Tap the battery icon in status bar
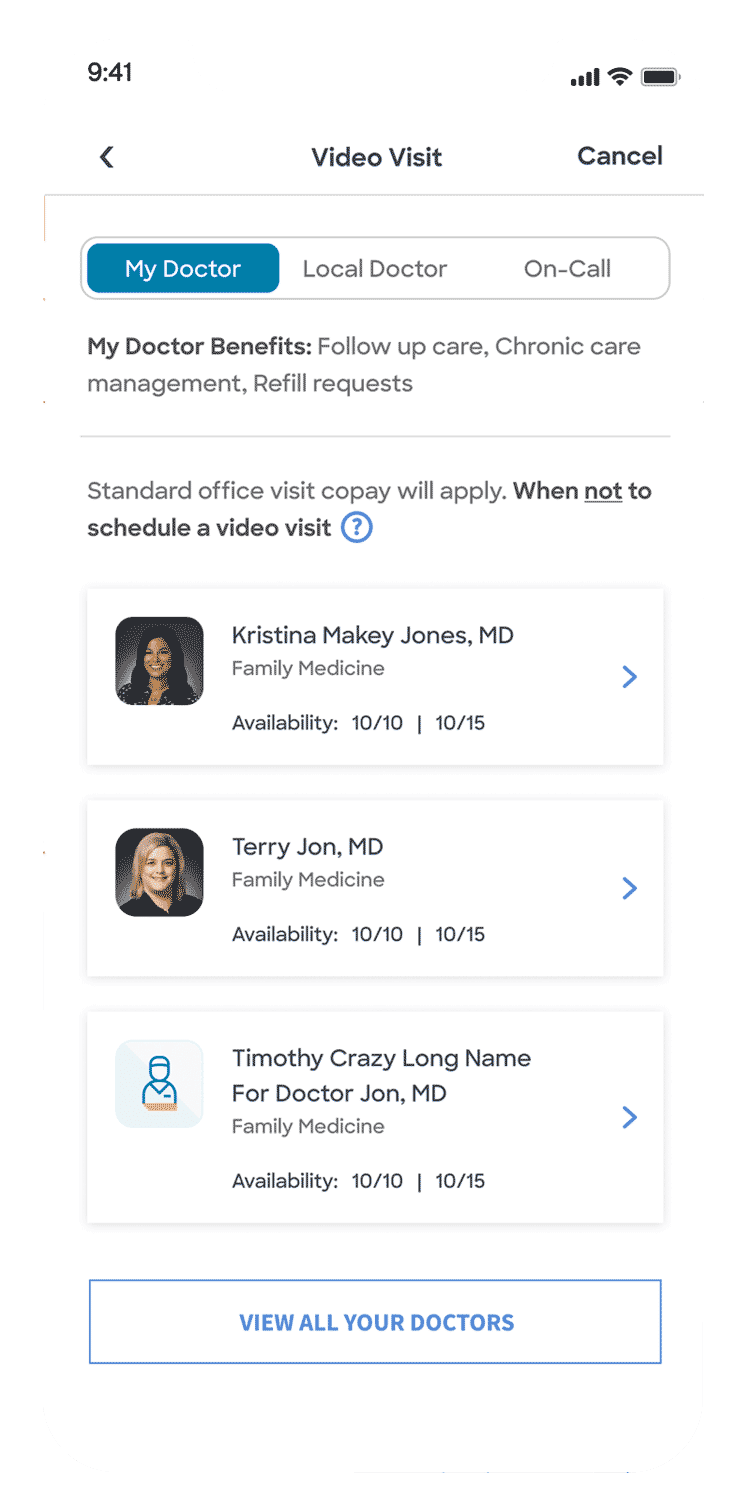747x1512 pixels. tap(660, 77)
